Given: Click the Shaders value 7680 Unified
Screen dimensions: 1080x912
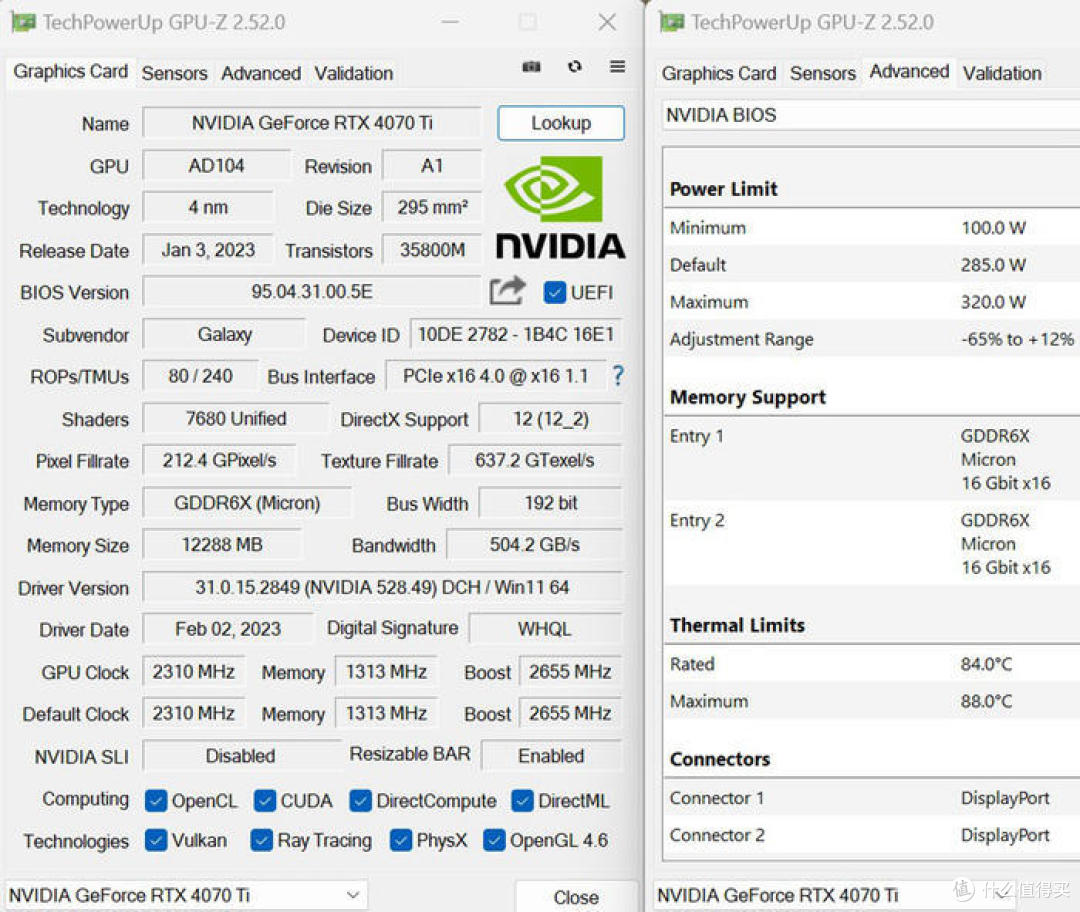Looking at the screenshot, I should point(236,419).
